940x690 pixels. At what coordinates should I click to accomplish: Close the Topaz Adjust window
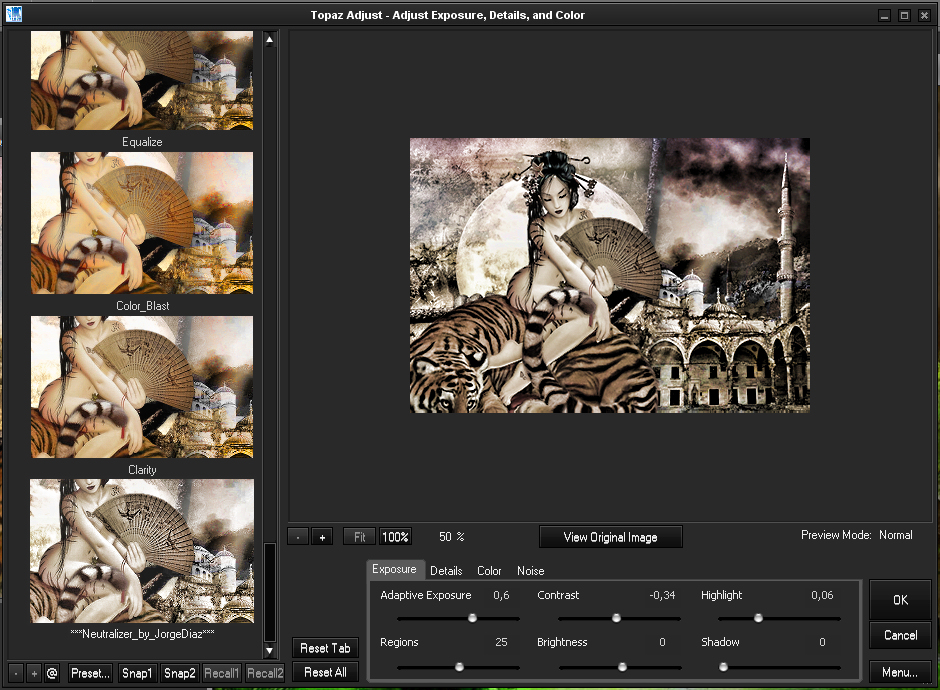click(x=924, y=16)
